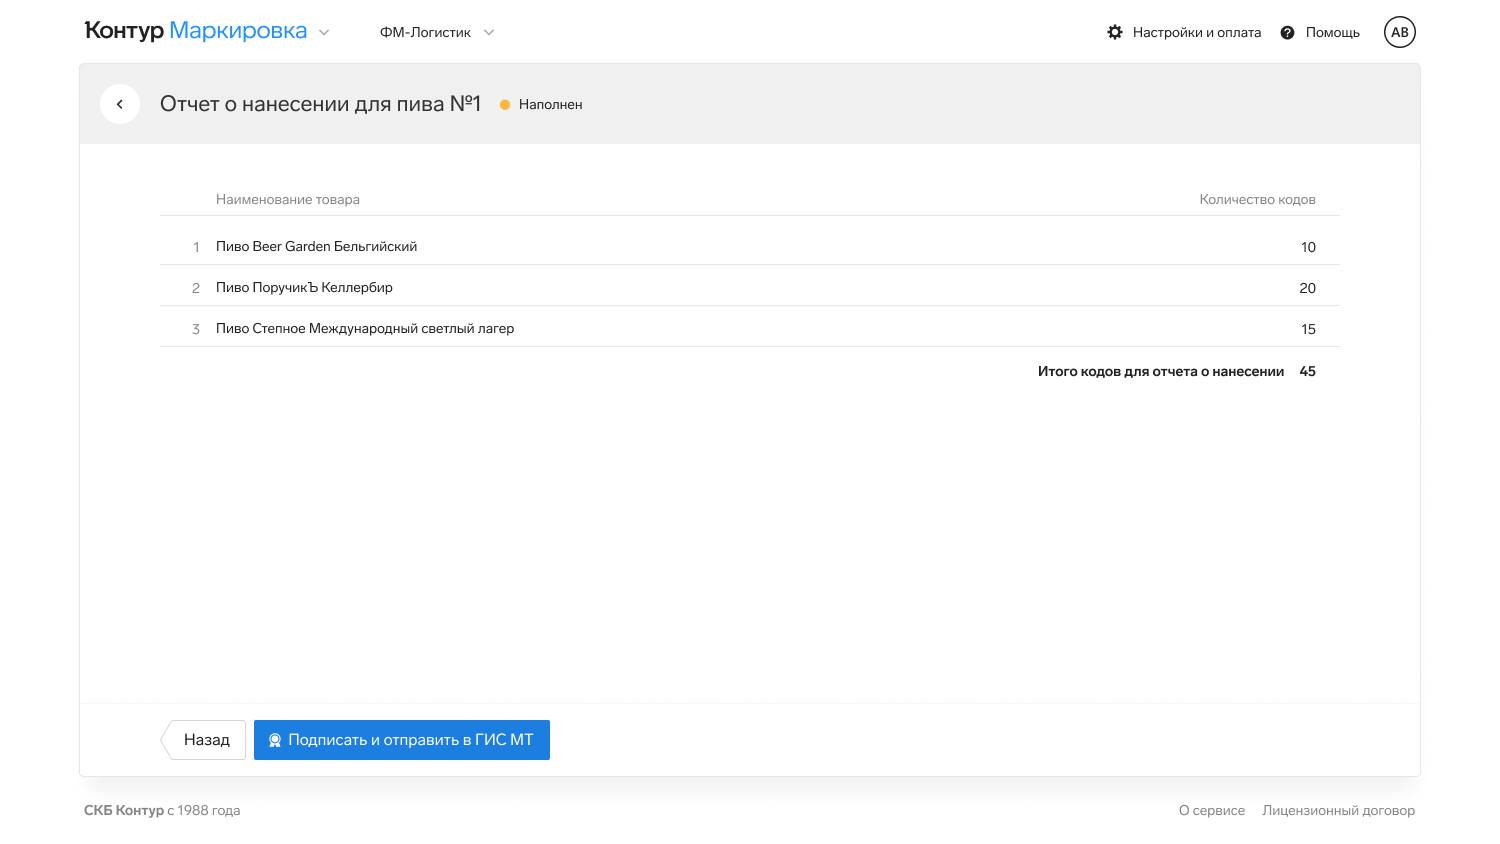Screen dimensions: 1500x844
Task: Click the Назад button
Action: tap(204, 740)
